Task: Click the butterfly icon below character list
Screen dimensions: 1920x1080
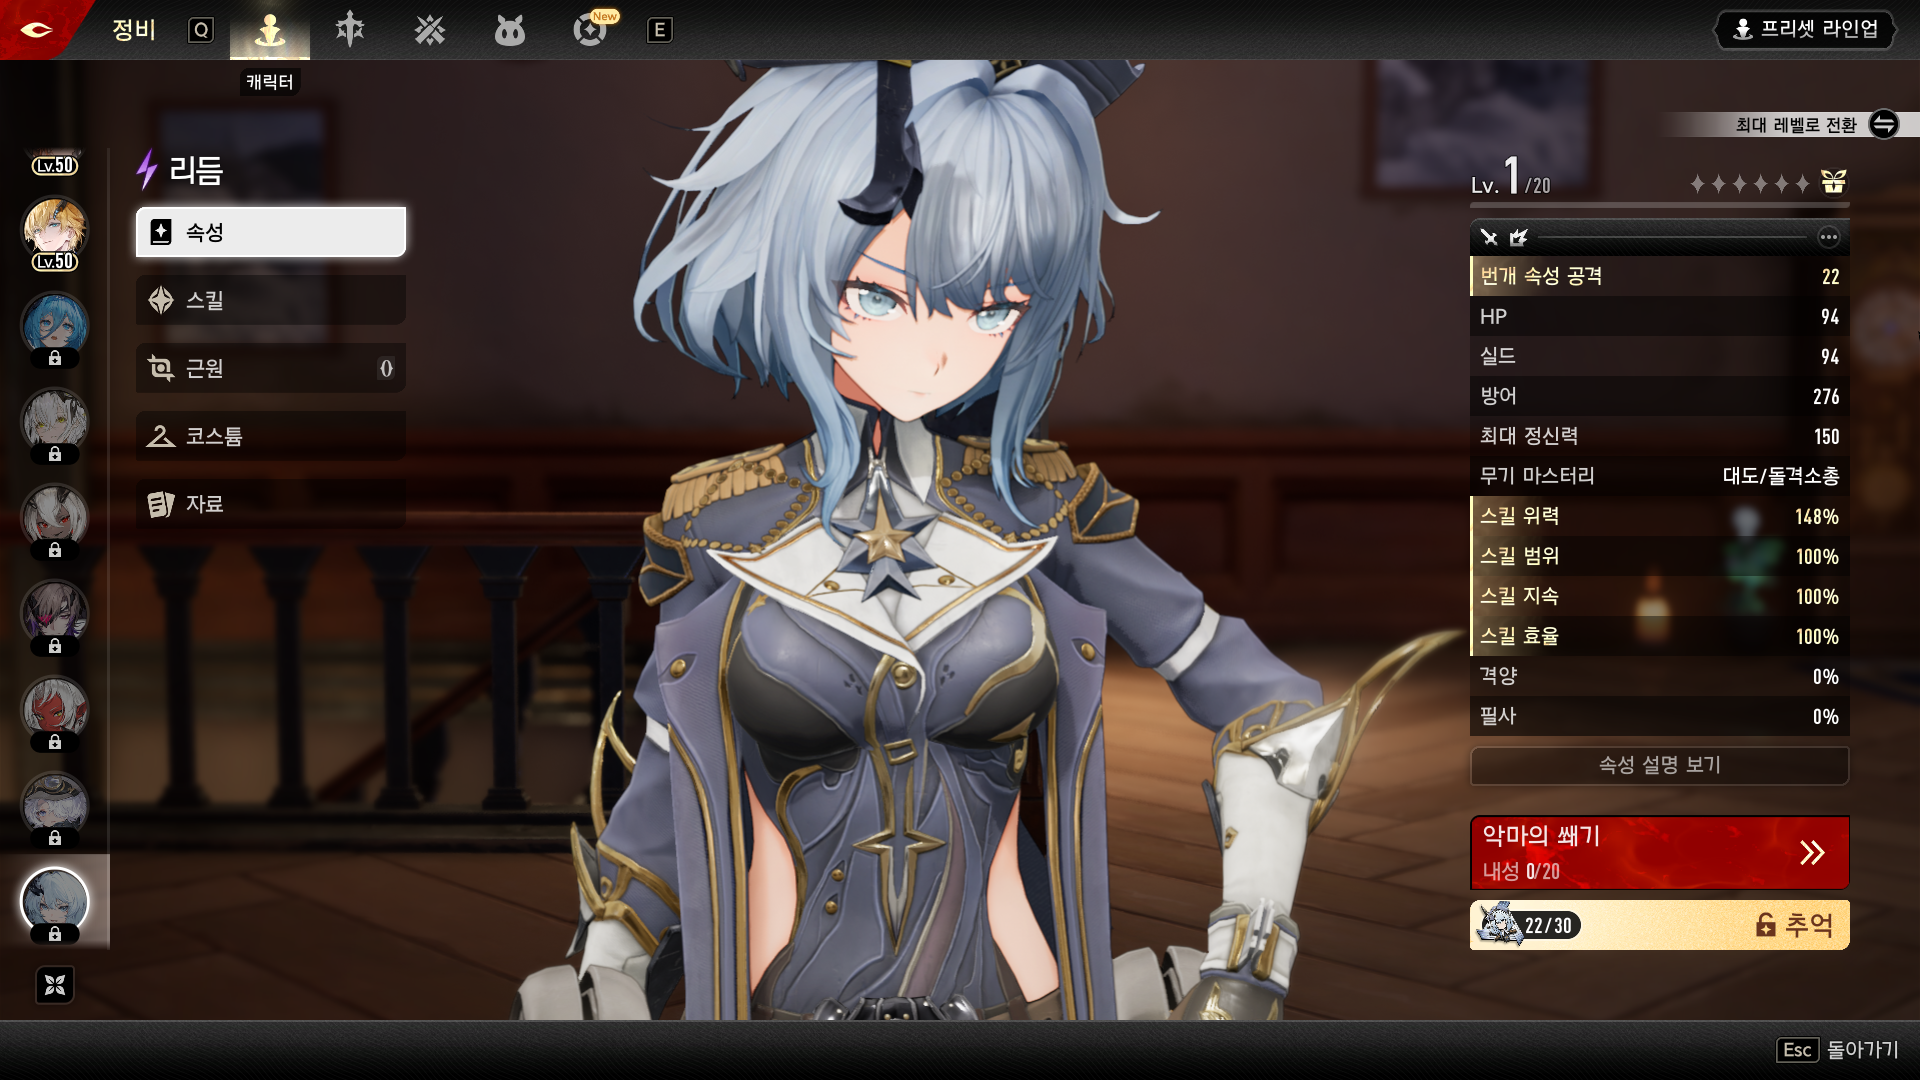Action: (55, 985)
